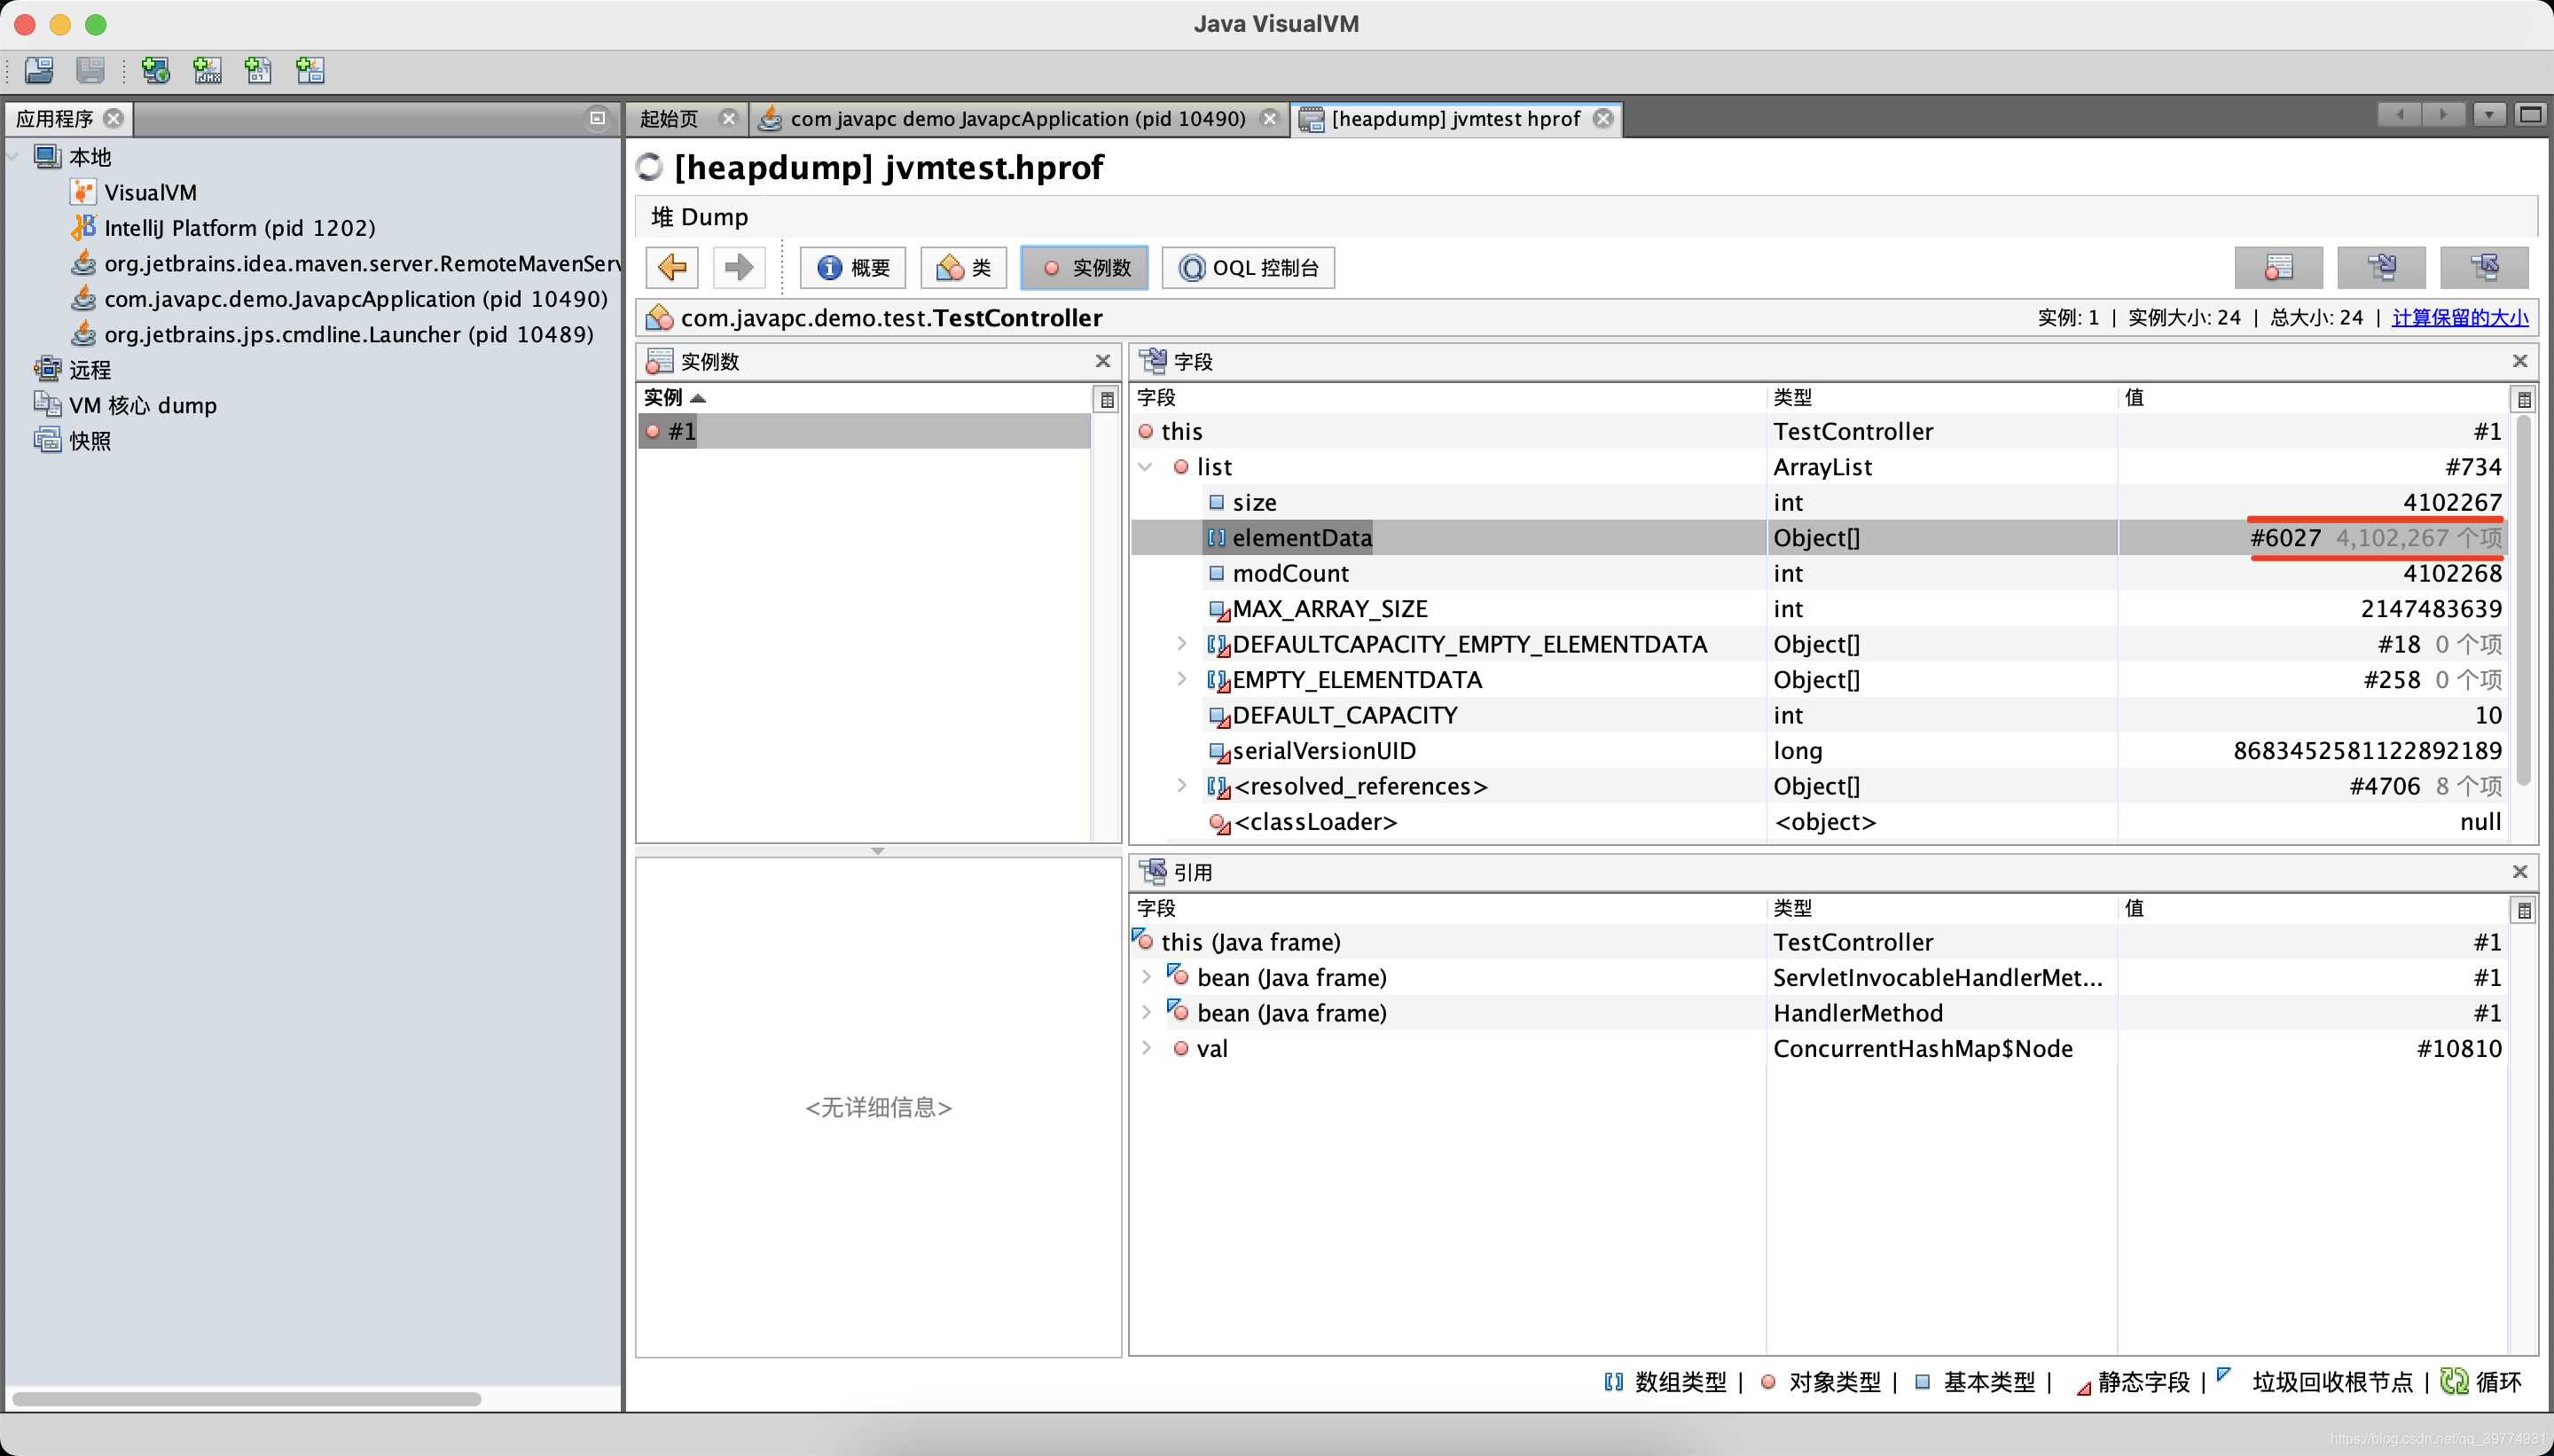The image size is (2554, 1456).
Task: Select IntelliJ Platform pid 1202 in tree
Action: tap(239, 228)
